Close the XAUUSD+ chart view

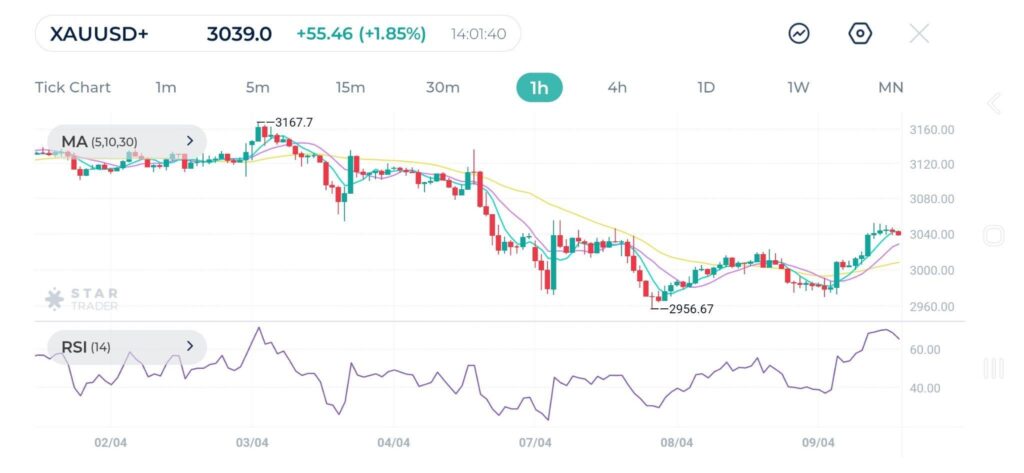tap(919, 33)
